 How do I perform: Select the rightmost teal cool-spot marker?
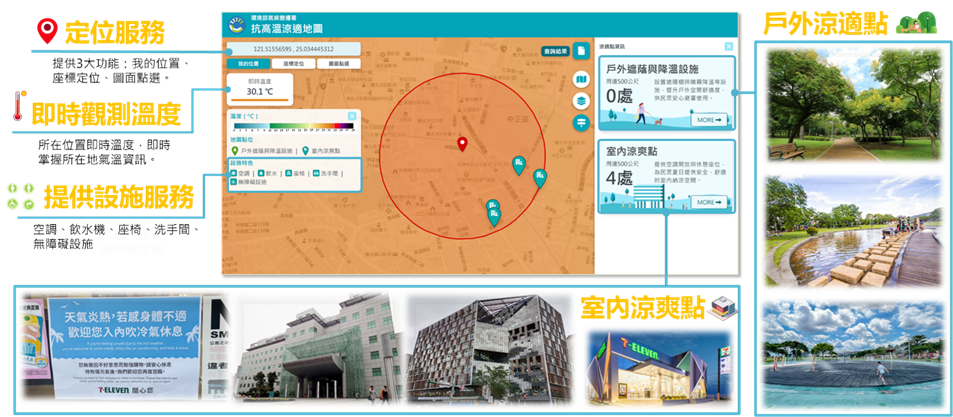[540, 179]
